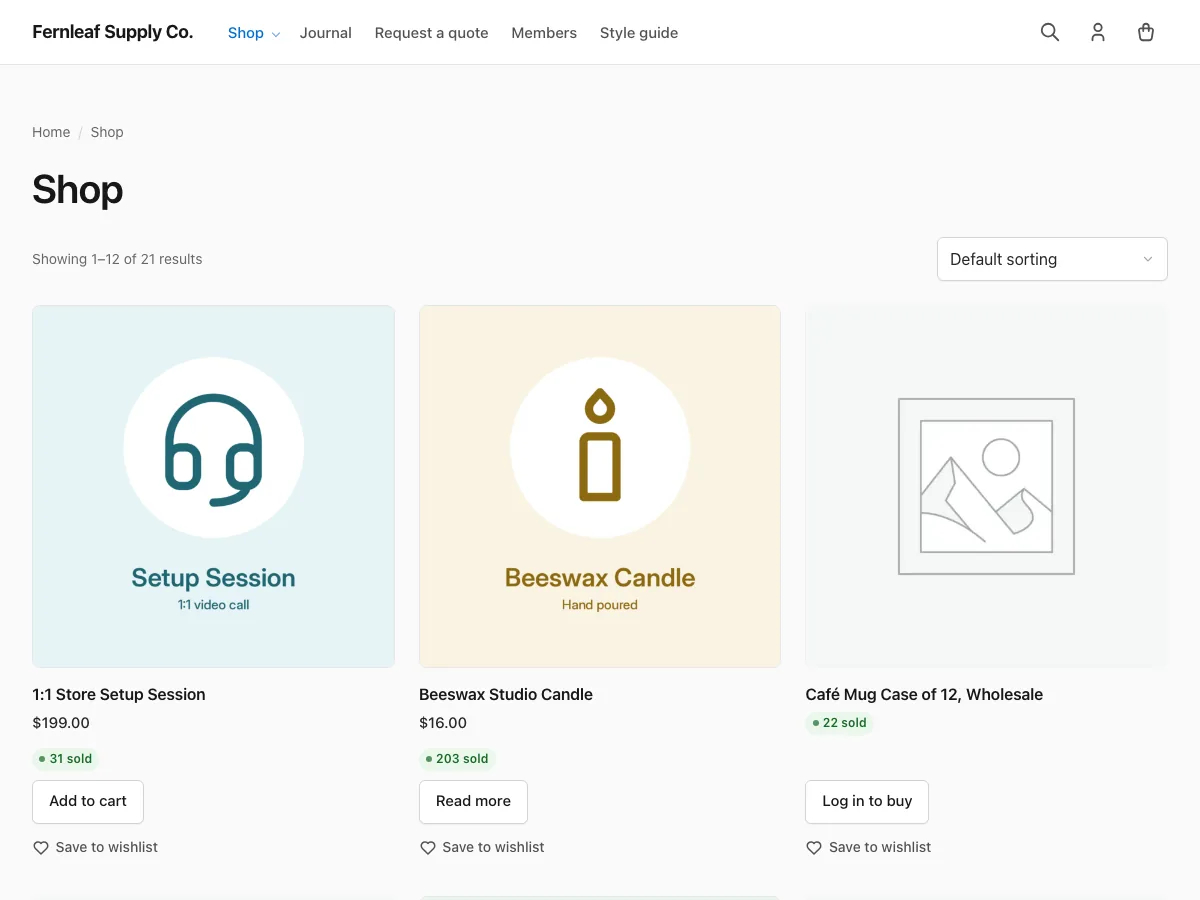Screen dimensions: 1200x900
Task: Go to Fernleaf Supply Co. homepage logo
Action: pos(112,32)
